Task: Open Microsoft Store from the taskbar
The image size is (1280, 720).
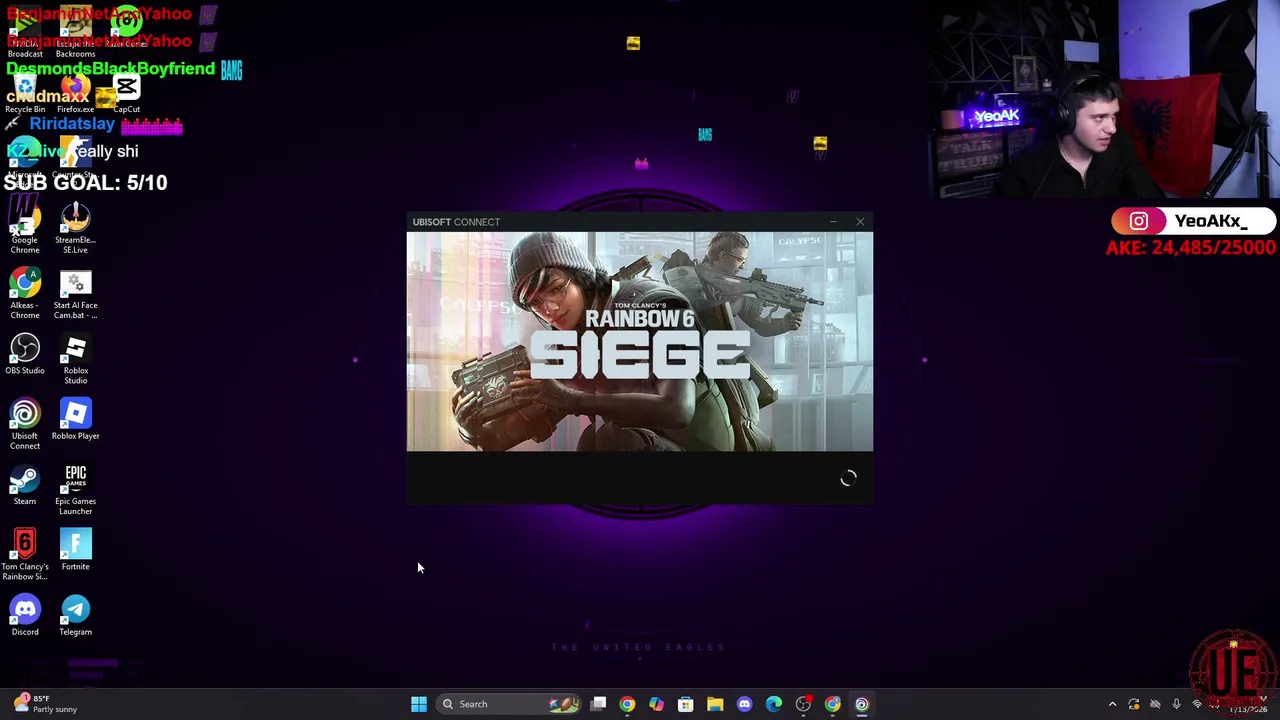Action: [686, 704]
